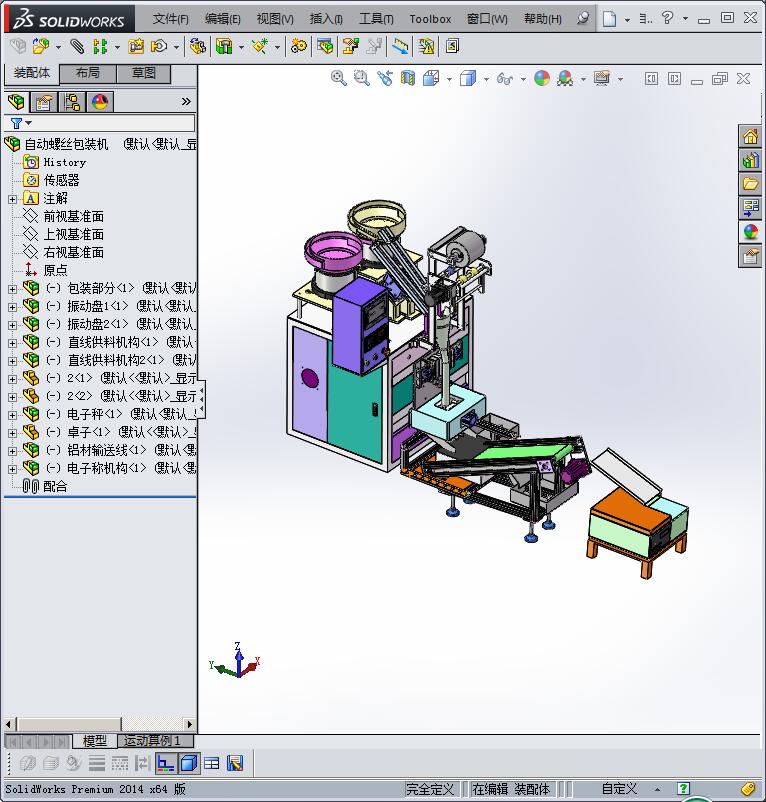
Task: Select the 模型 tab at bottom
Action: tap(95, 740)
